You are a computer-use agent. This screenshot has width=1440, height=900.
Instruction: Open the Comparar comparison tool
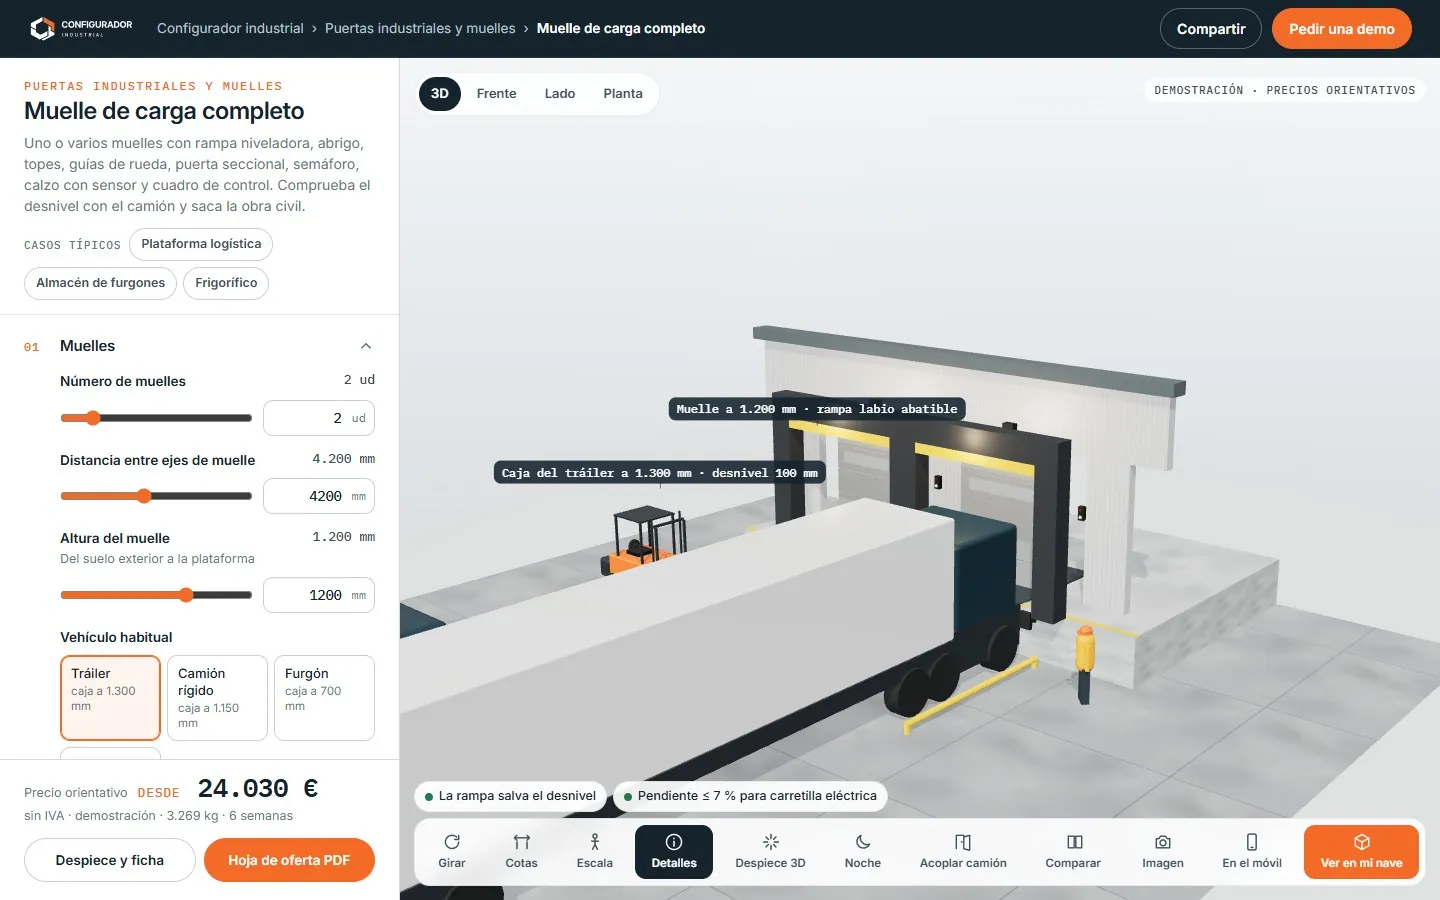[1073, 852]
